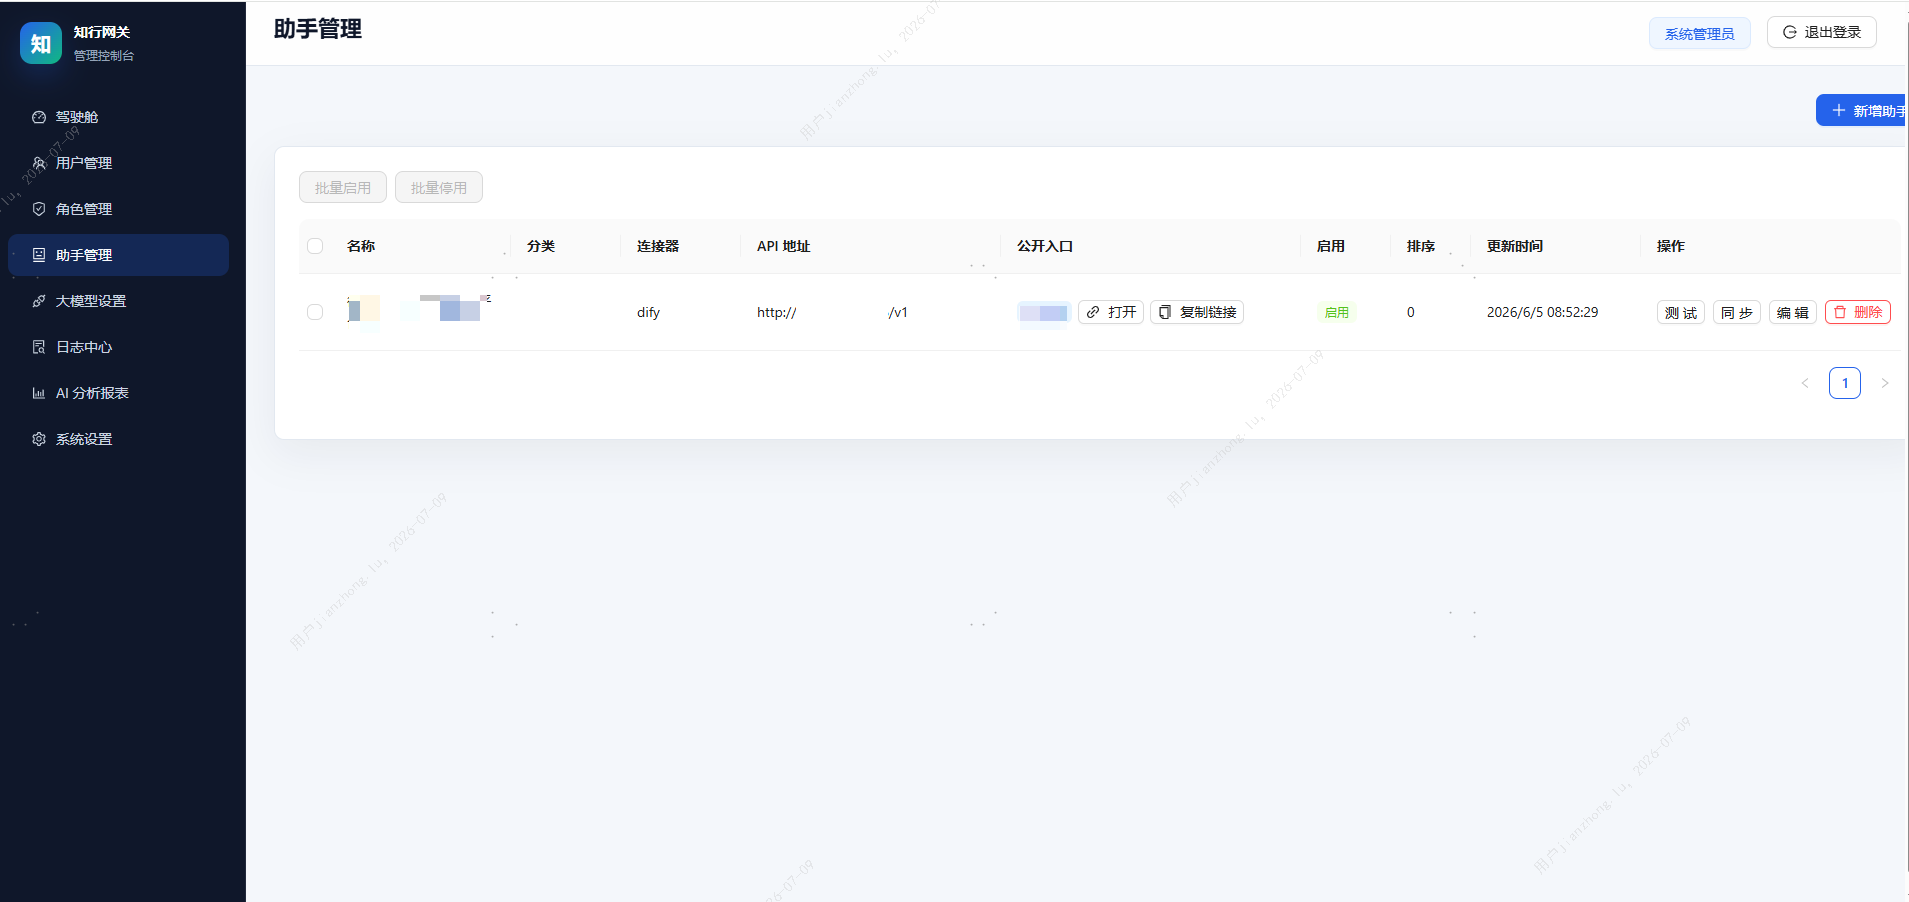This screenshot has height=902, width=1909.
Task: Click 测试 button in dify row
Action: pyautogui.click(x=1681, y=312)
